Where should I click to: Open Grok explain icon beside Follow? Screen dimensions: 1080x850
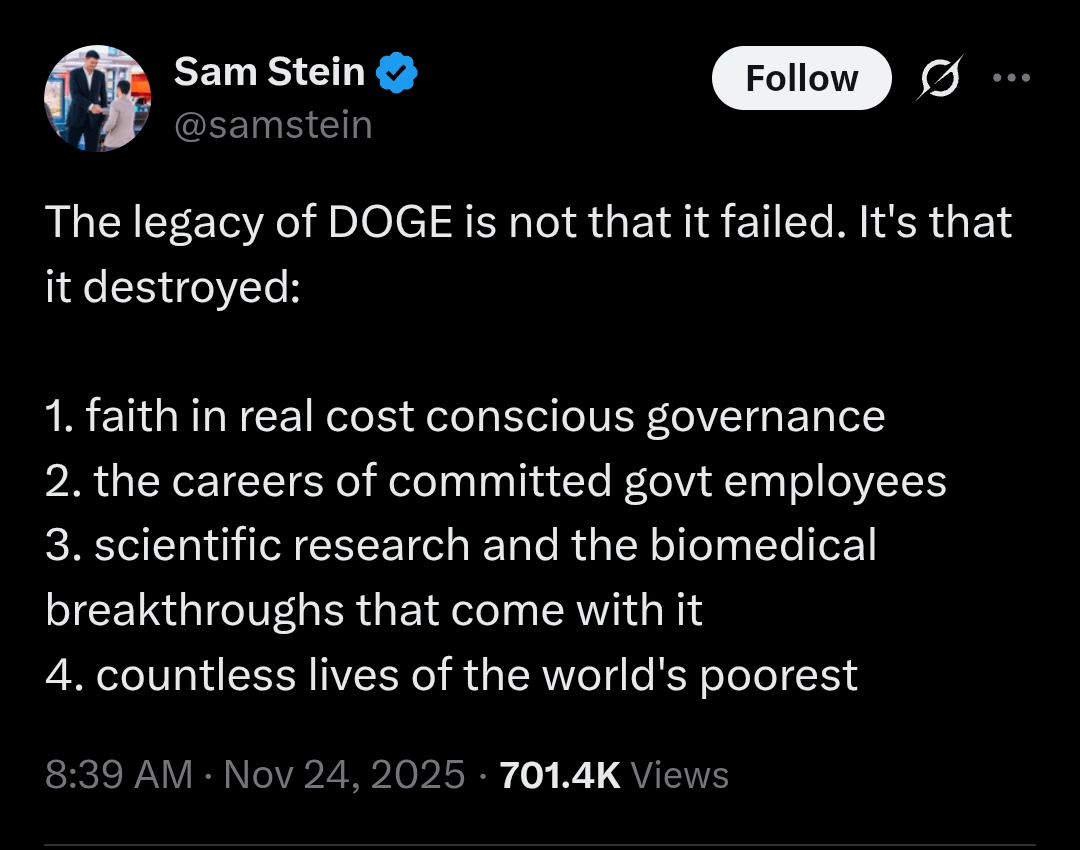point(937,78)
